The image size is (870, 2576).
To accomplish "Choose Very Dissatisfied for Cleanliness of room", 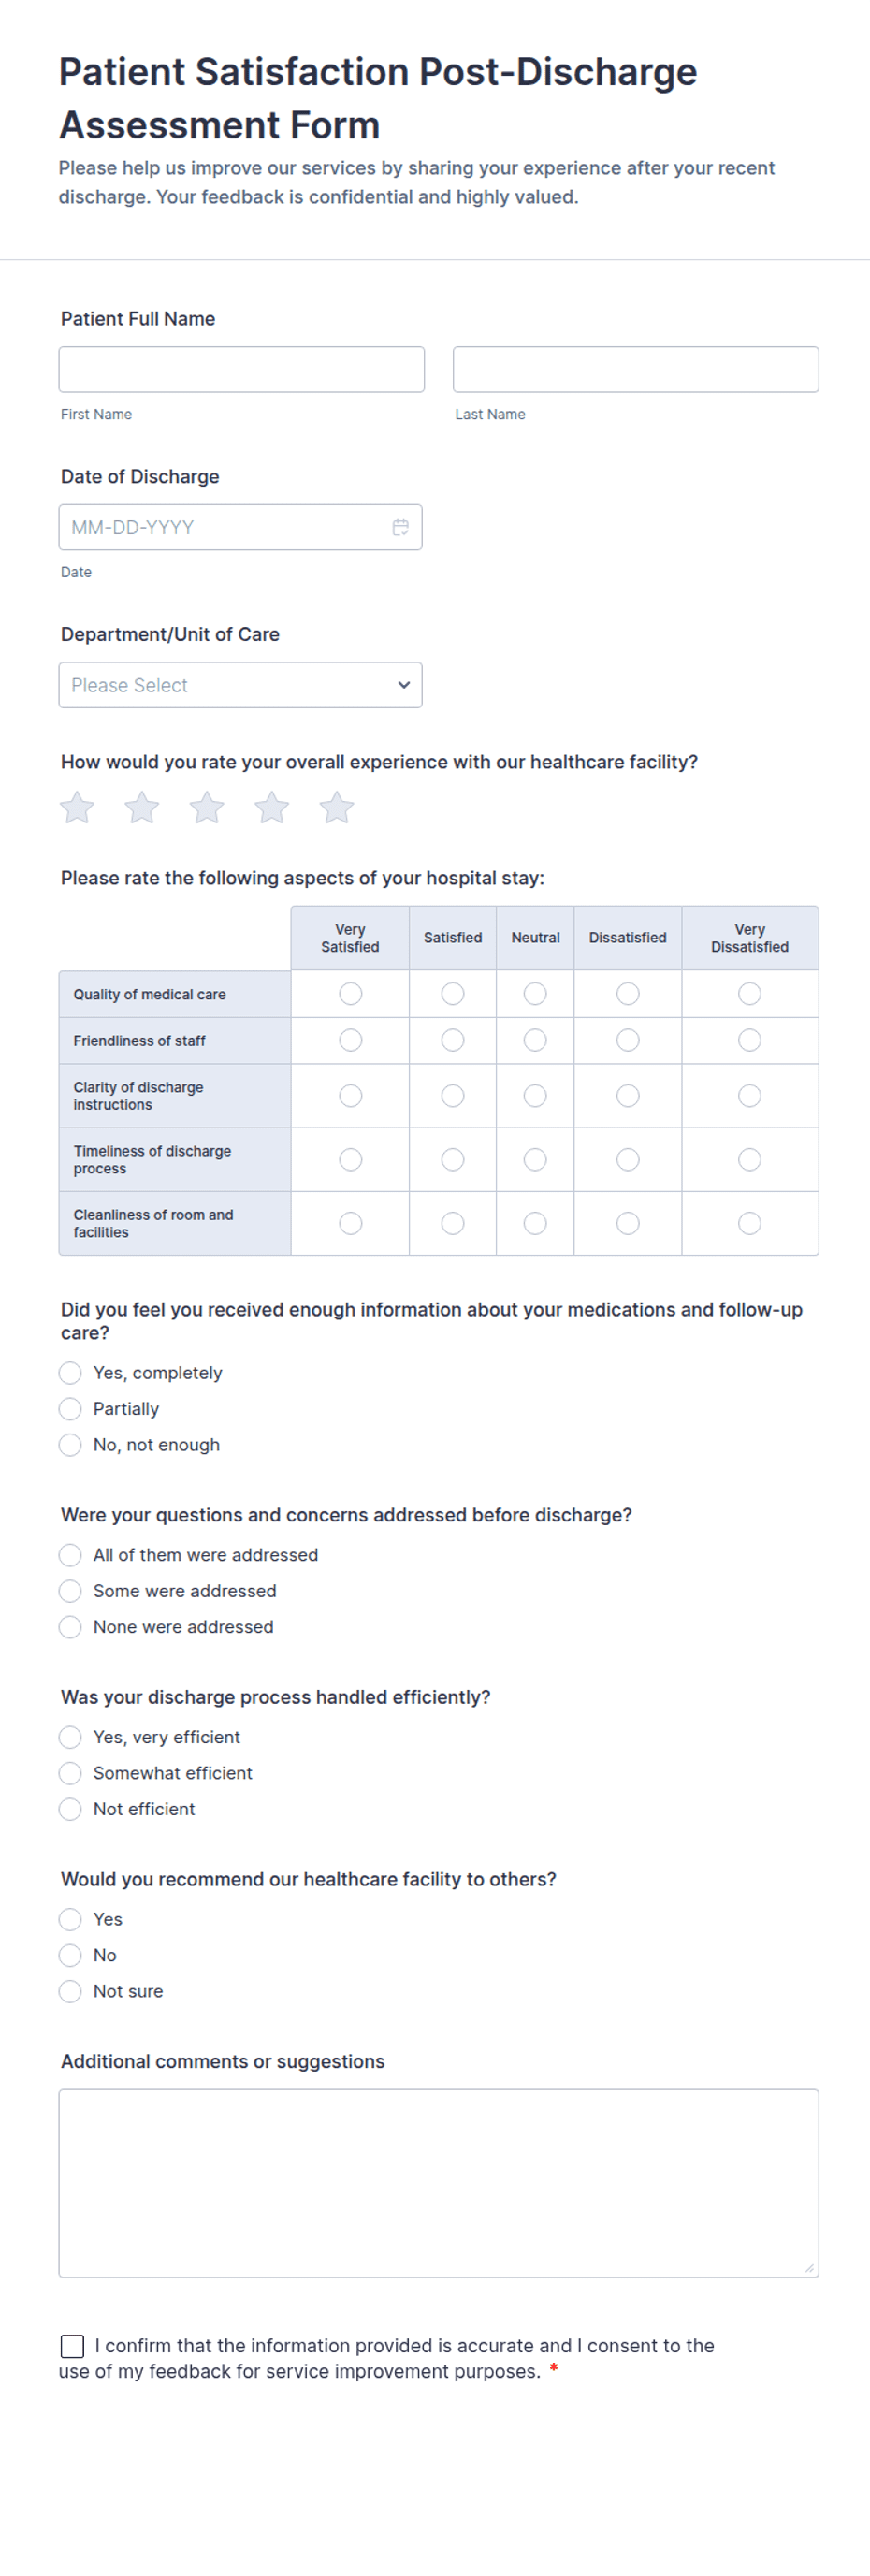I will (x=749, y=1223).
